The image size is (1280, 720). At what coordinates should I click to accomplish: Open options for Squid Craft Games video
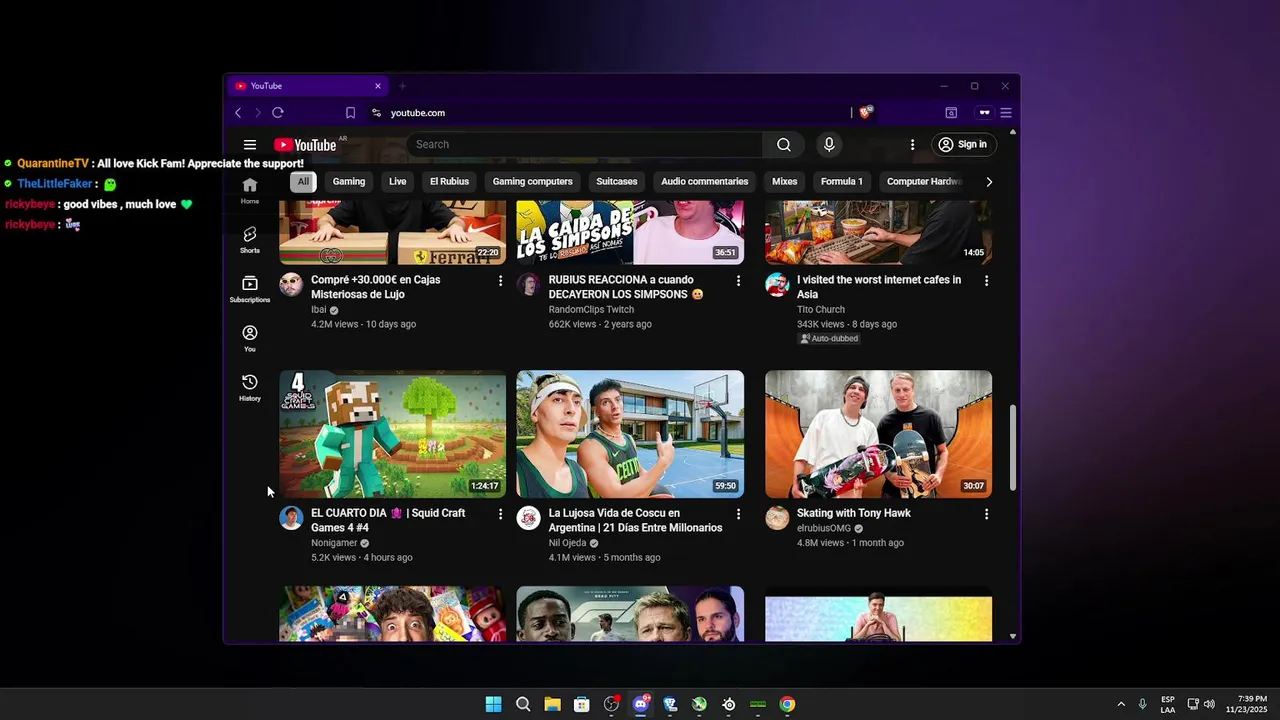501,514
